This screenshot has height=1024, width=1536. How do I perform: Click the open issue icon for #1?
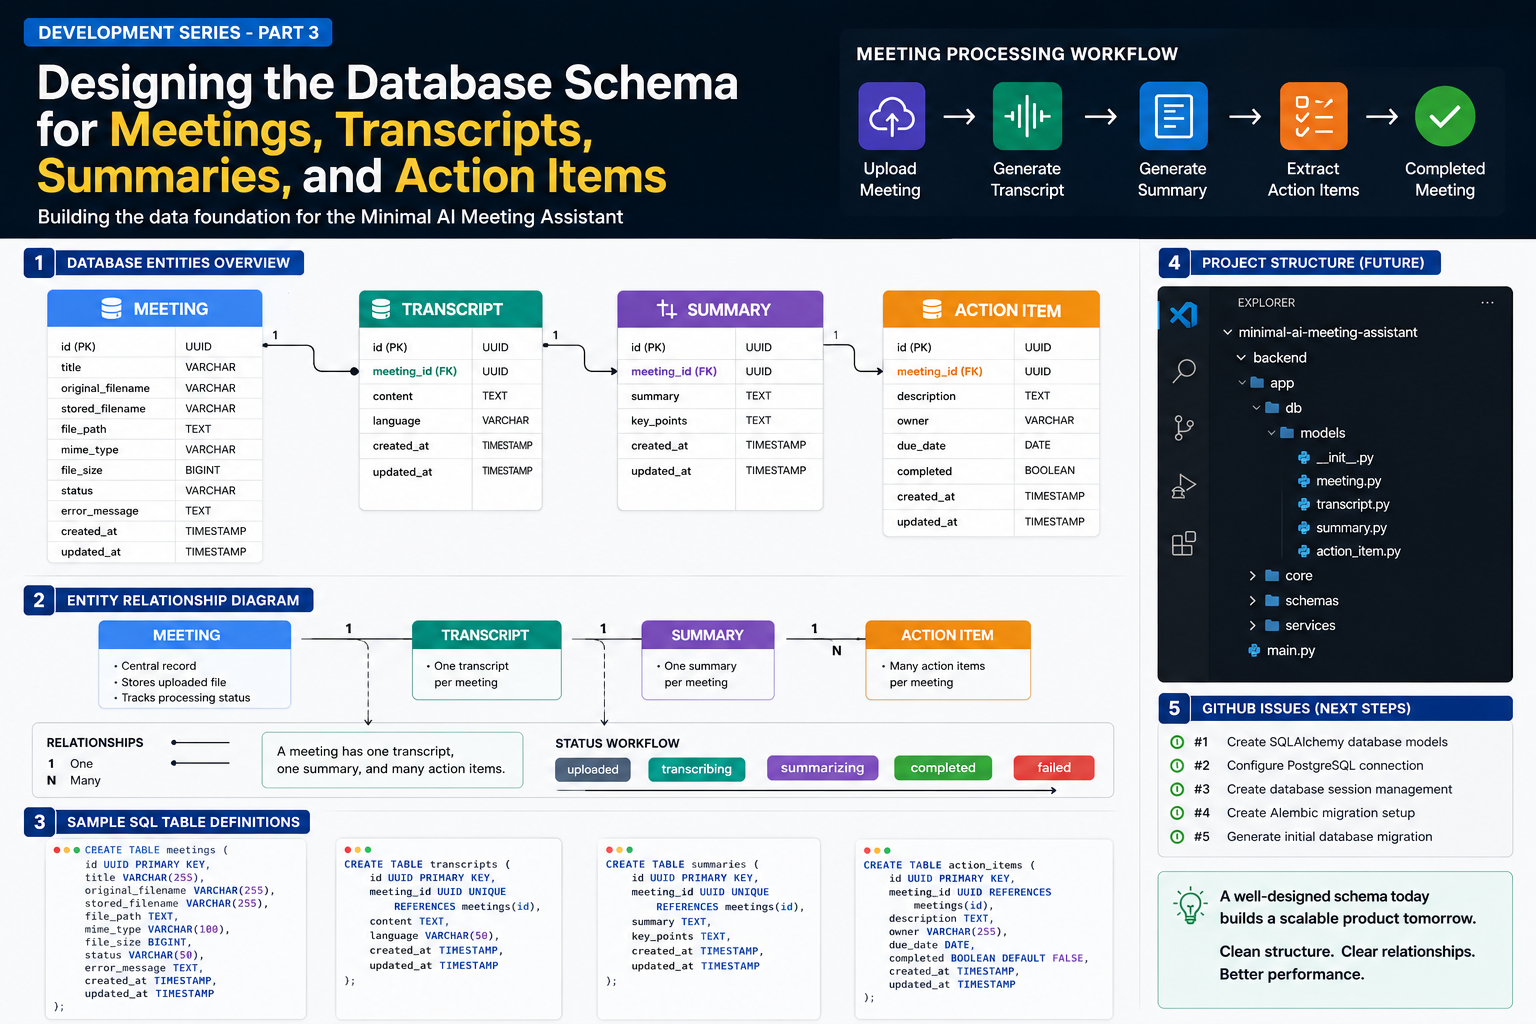coord(1177,742)
